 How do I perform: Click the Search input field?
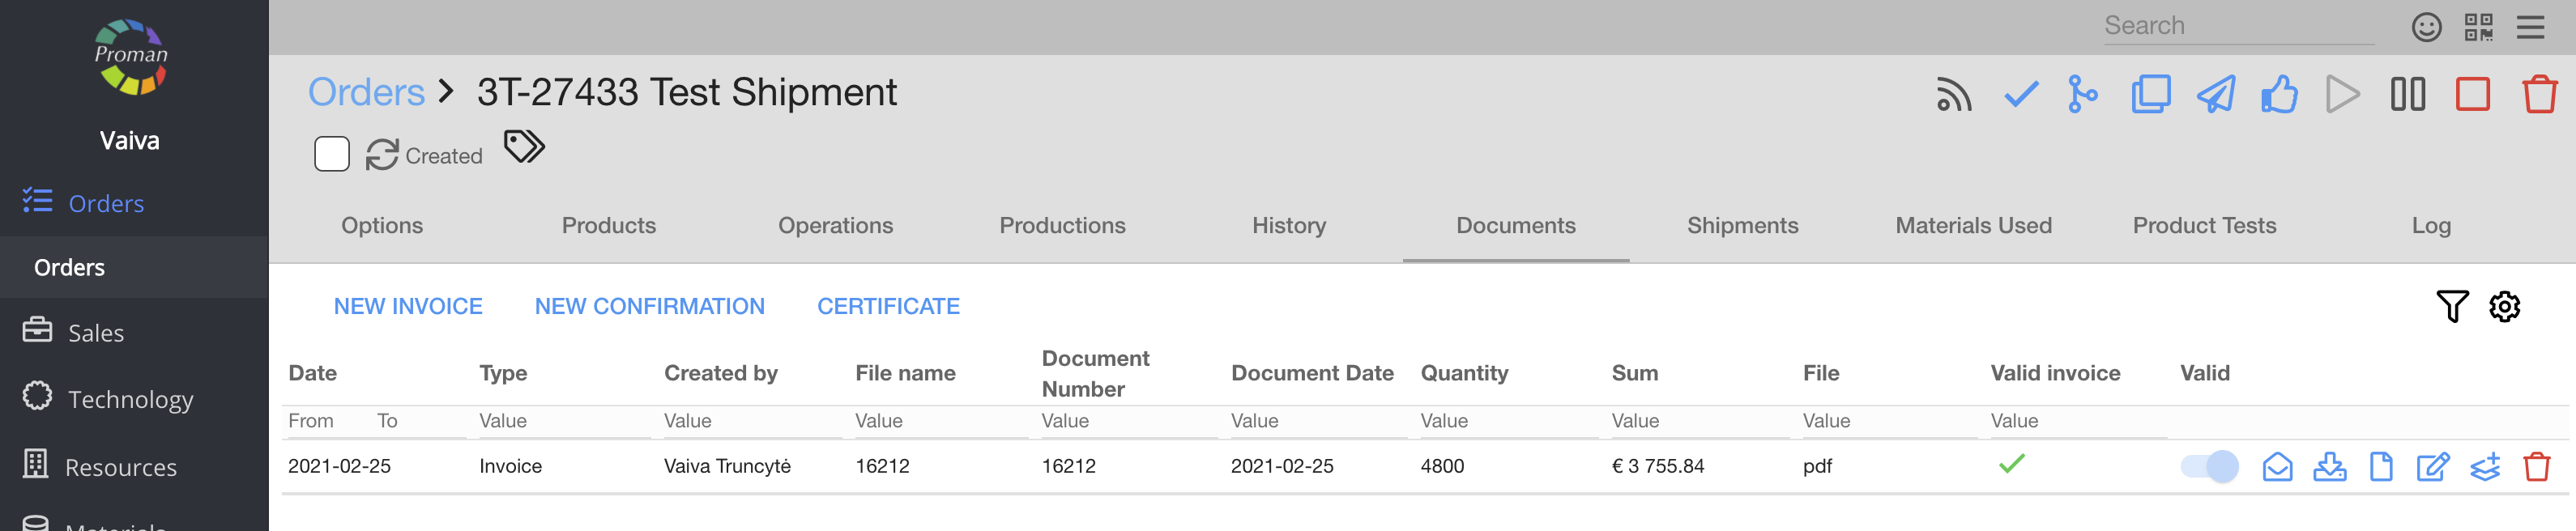[x=2238, y=26]
